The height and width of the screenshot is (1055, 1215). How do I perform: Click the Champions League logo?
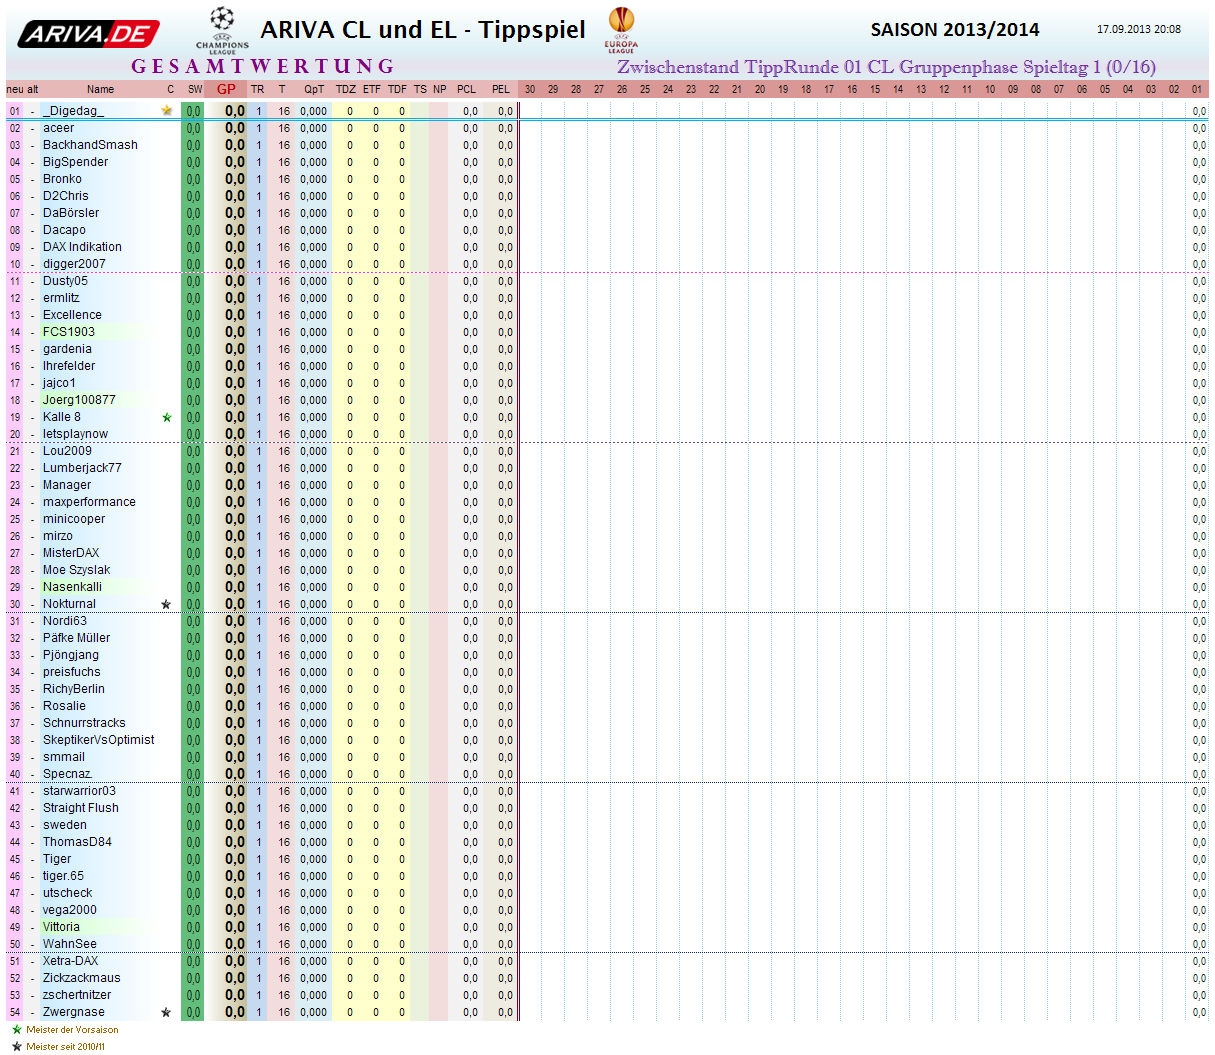(x=222, y=30)
